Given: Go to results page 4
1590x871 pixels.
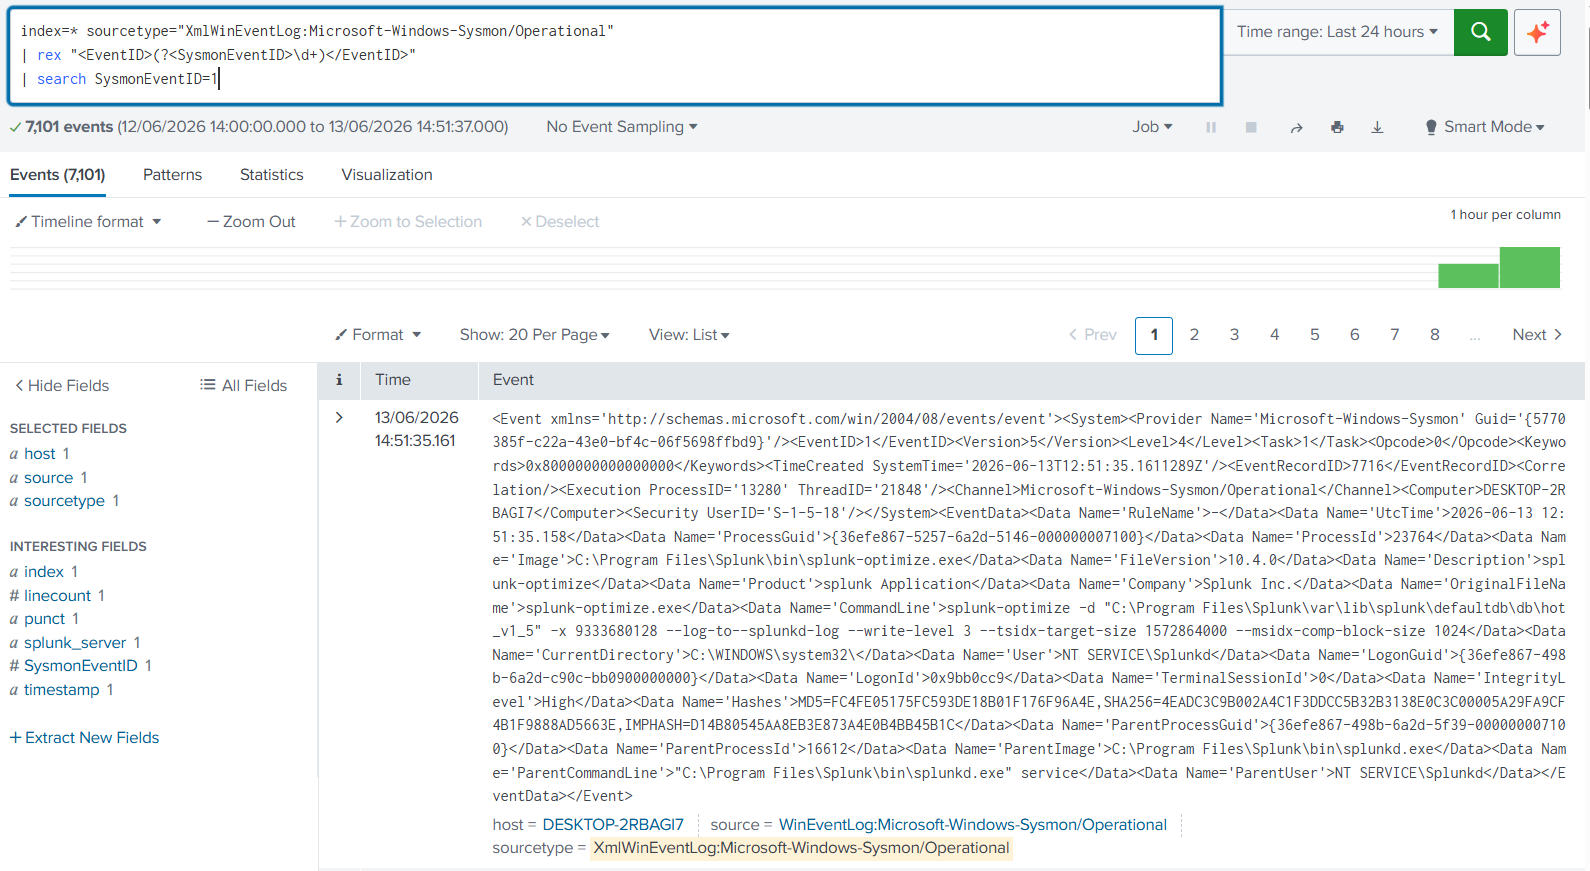Looking at the screenshot, I should click(x=1274, y=335).
